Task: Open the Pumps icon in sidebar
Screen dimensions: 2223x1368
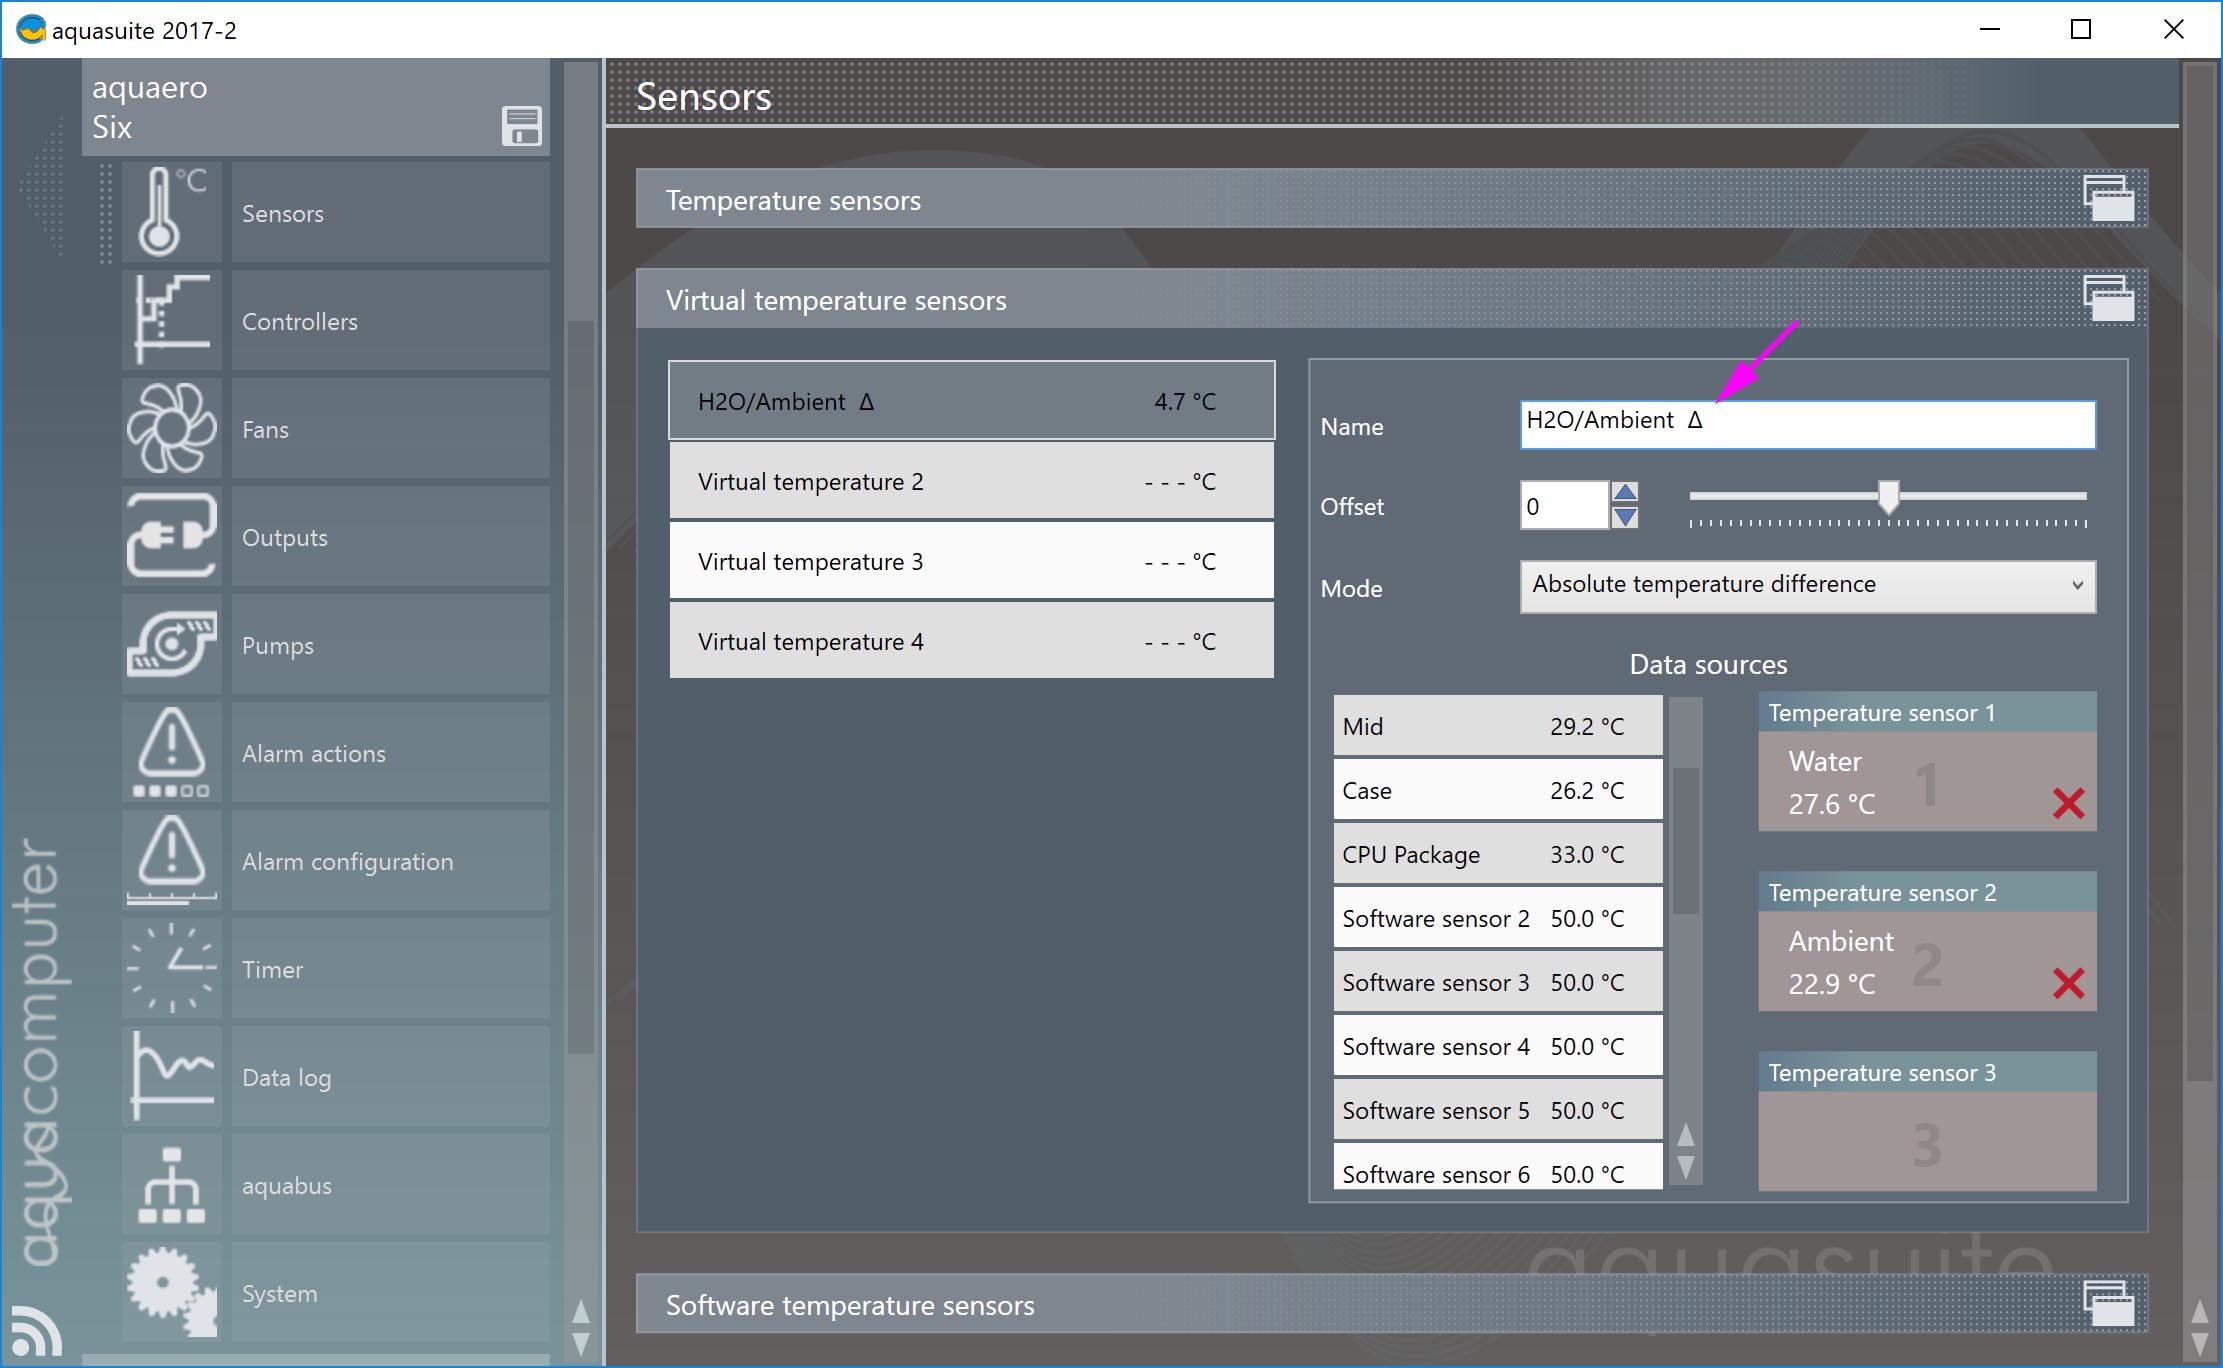Action: [x=171, y=644]
